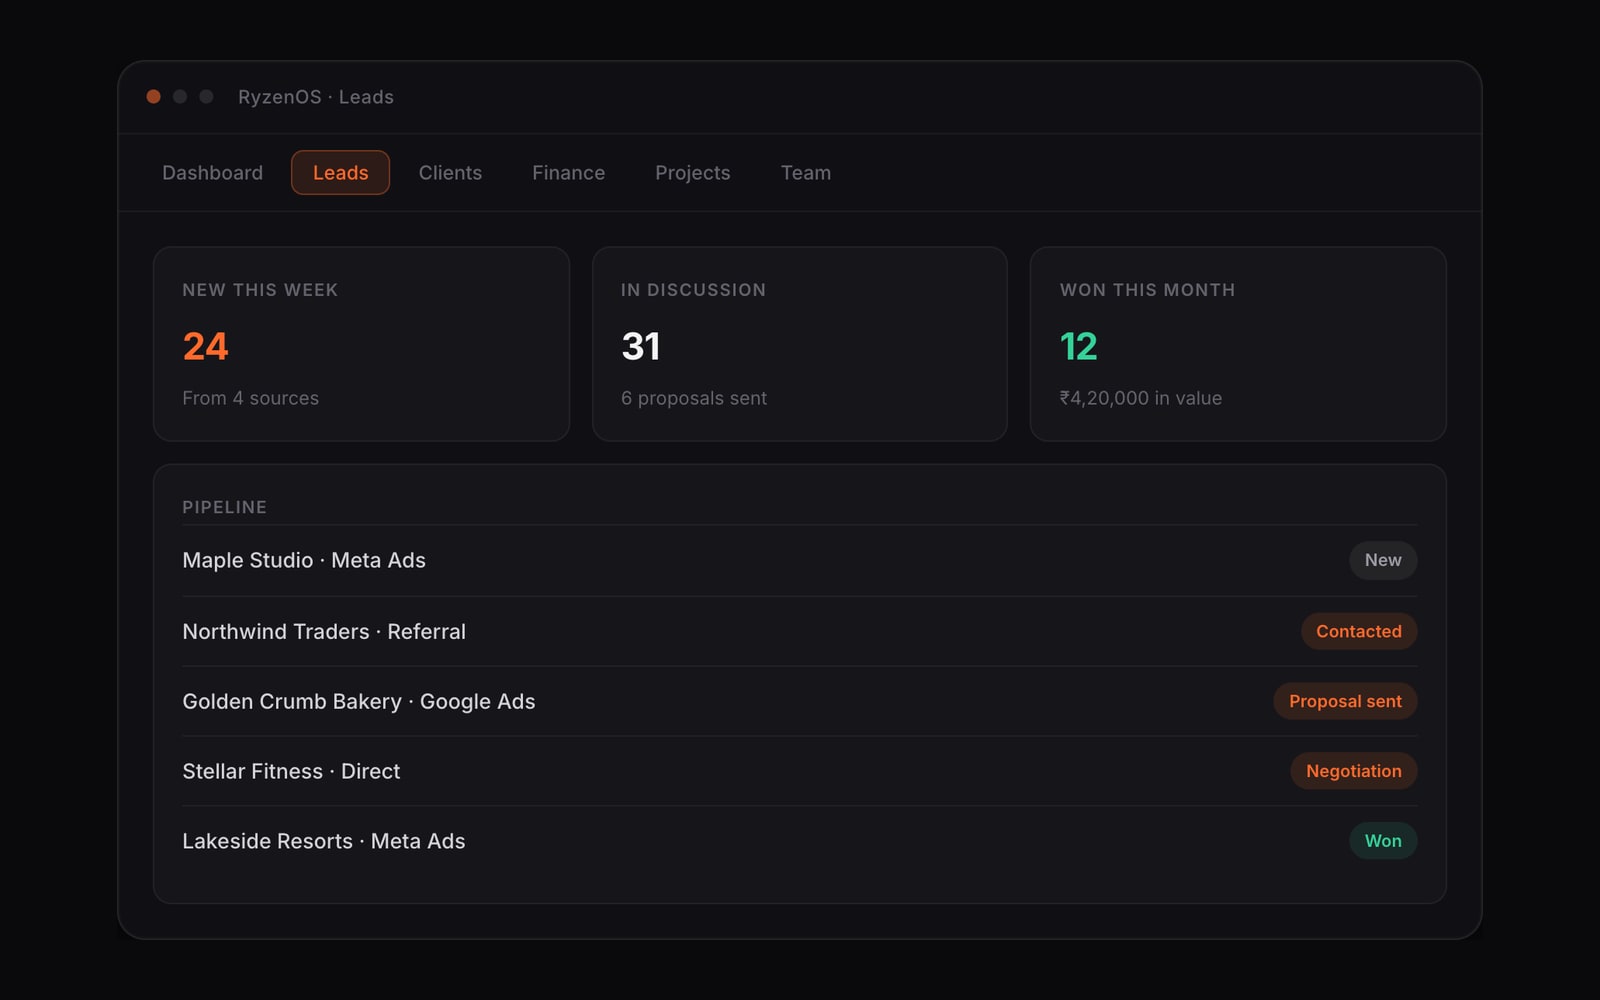Click the Won status badge
Viewport: 1600px width, 1000px height.
1383,841
